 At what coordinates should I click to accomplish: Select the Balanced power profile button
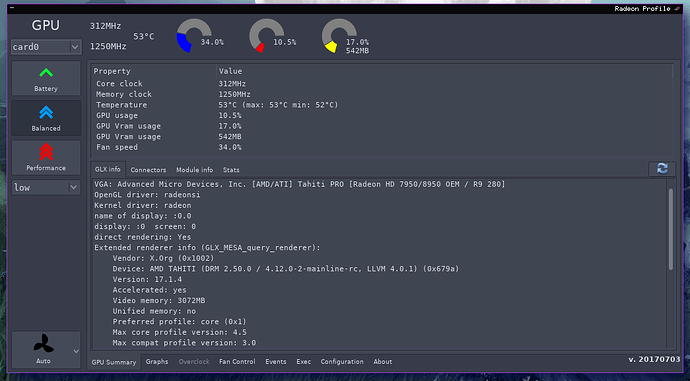click(46, 118)
